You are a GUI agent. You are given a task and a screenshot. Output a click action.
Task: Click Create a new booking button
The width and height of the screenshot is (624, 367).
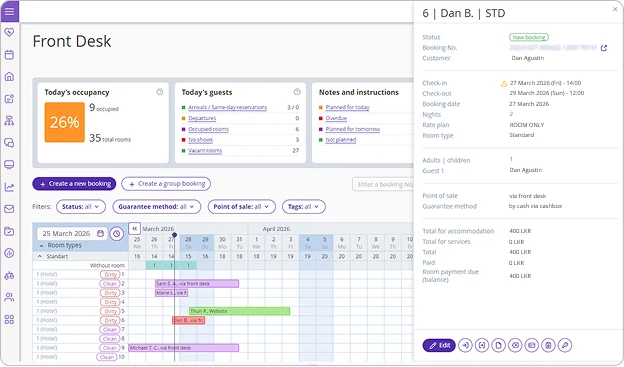coord(74,184)
